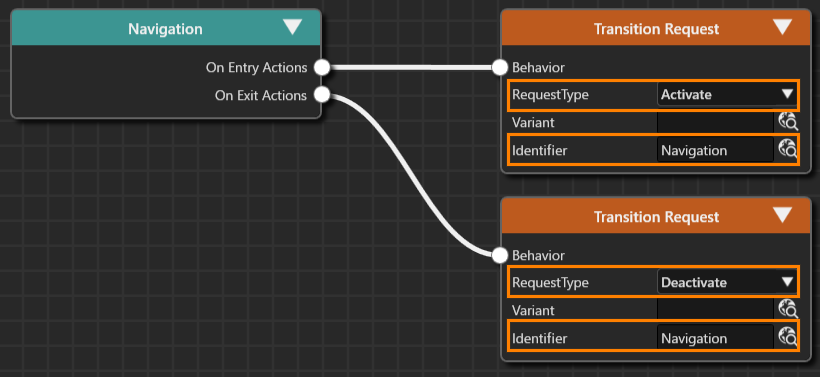
Task: Collapse the Navigation node with its triangle
Action: [x=292, y=27]
